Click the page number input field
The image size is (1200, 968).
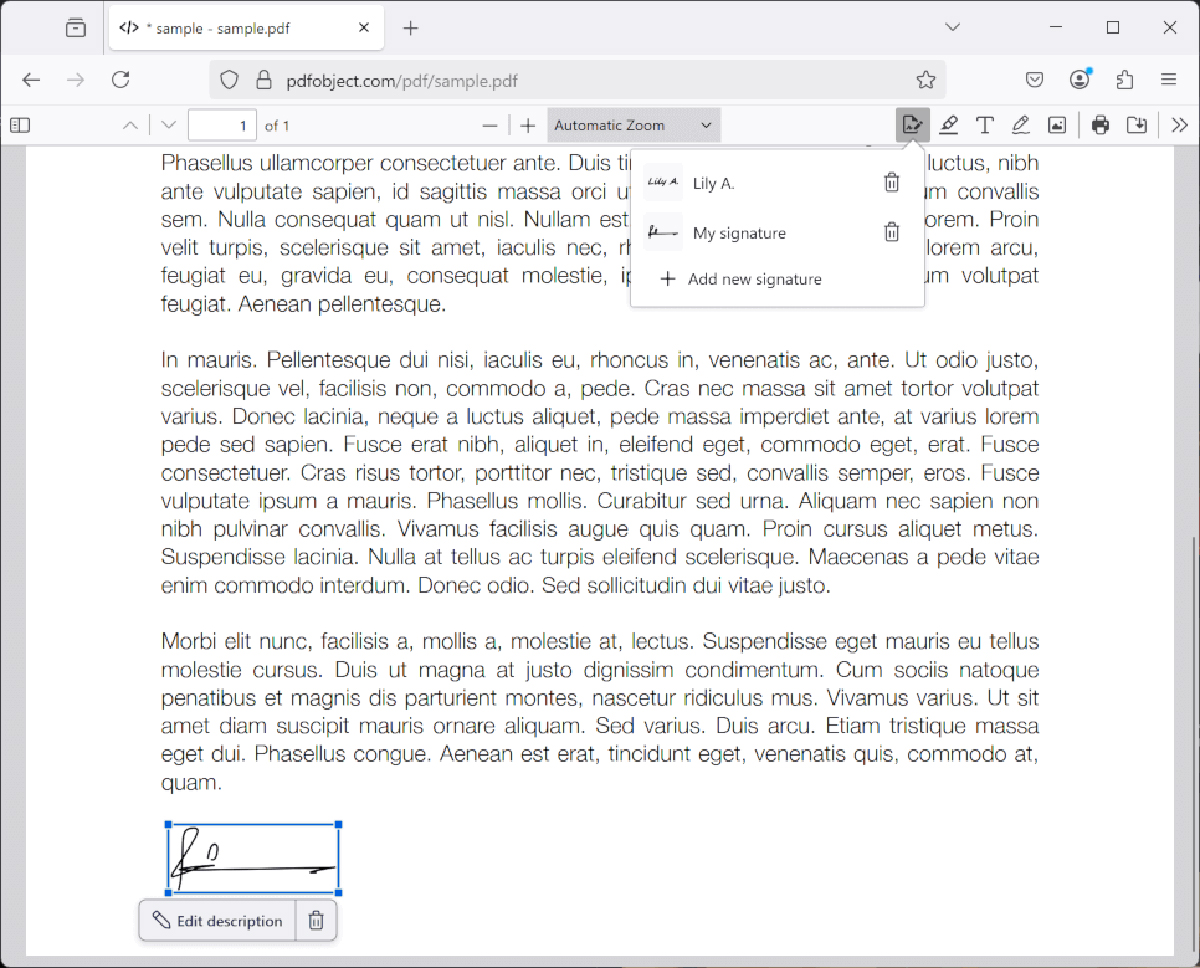(222, 124)
